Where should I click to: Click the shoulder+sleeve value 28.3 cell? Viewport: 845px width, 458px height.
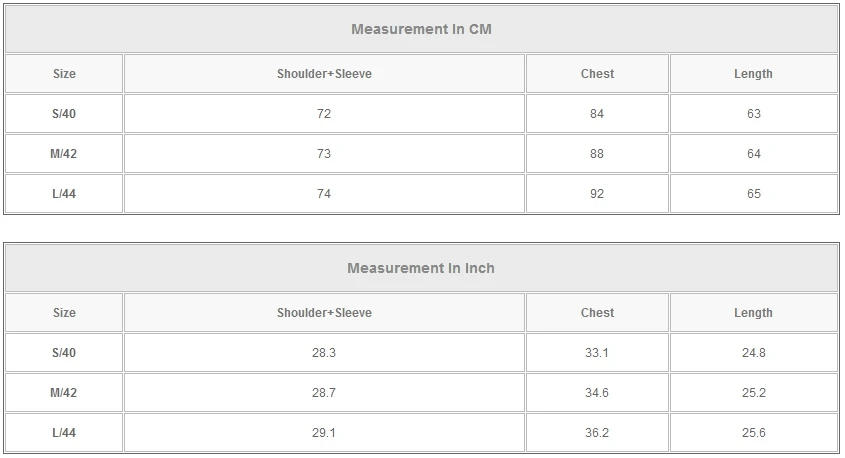click(x=324, y=353)
